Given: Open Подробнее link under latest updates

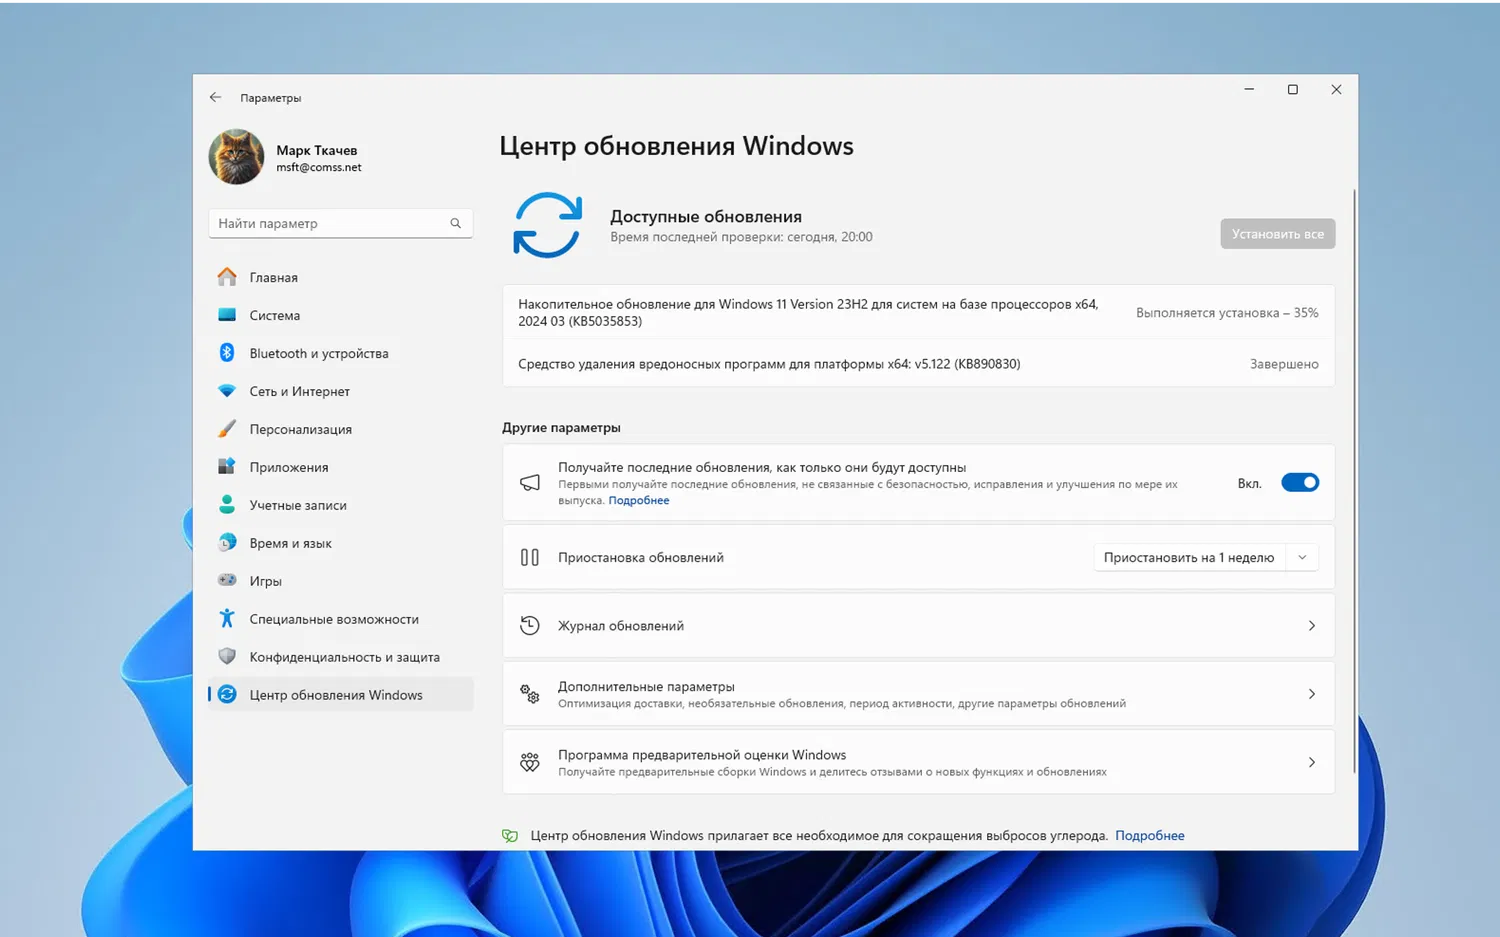Looking at the screenshot, I should point(638,500).
